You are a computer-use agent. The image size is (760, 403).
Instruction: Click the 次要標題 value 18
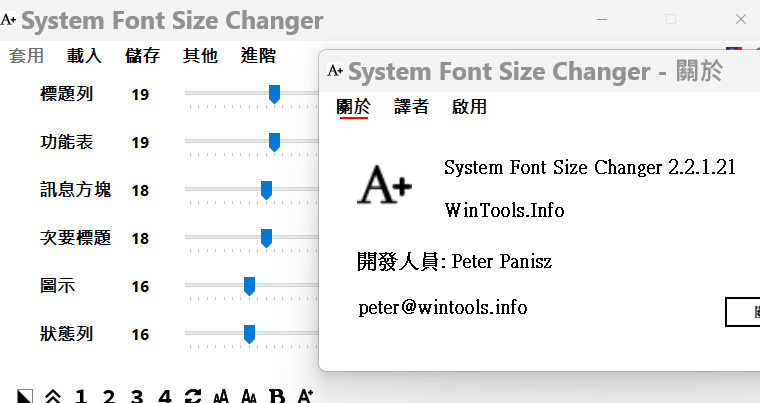pyautogui.click(x=140, y=238)
